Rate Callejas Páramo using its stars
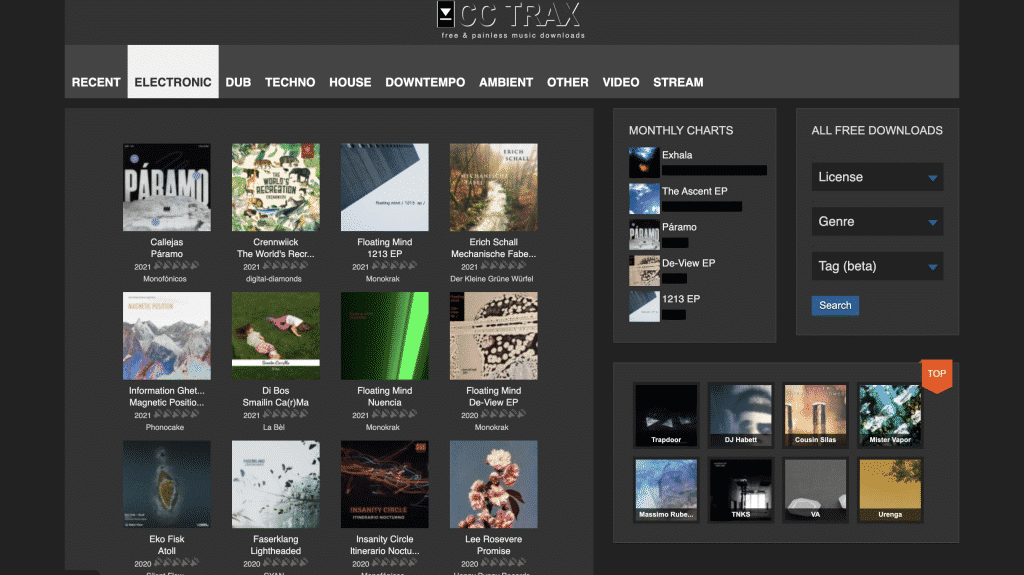This screenshot has height=575, width=1024. coord(176,266)
